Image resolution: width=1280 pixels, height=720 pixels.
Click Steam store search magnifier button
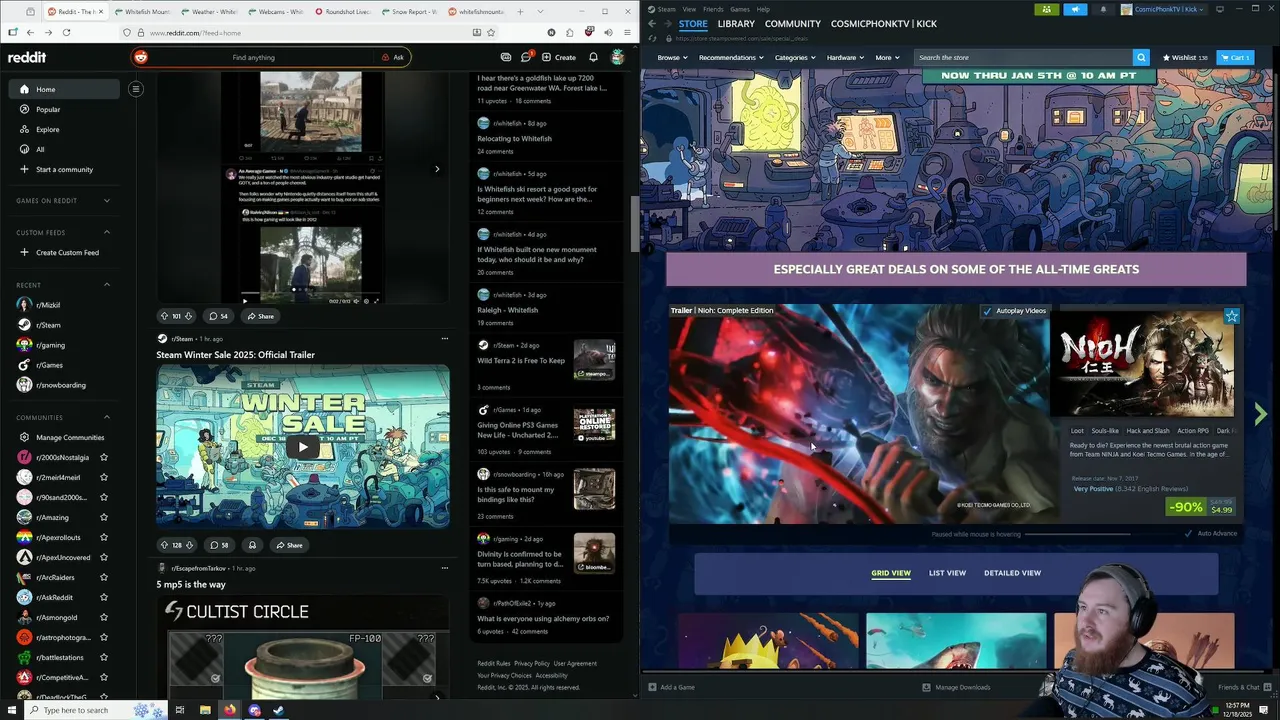point(1141,58)
